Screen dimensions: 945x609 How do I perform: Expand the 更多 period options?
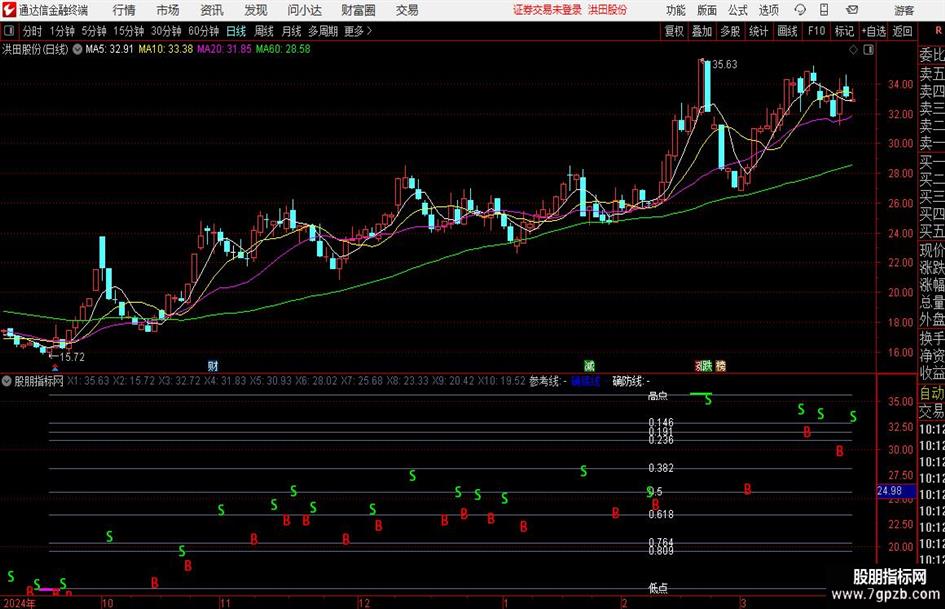pos(358,31)
